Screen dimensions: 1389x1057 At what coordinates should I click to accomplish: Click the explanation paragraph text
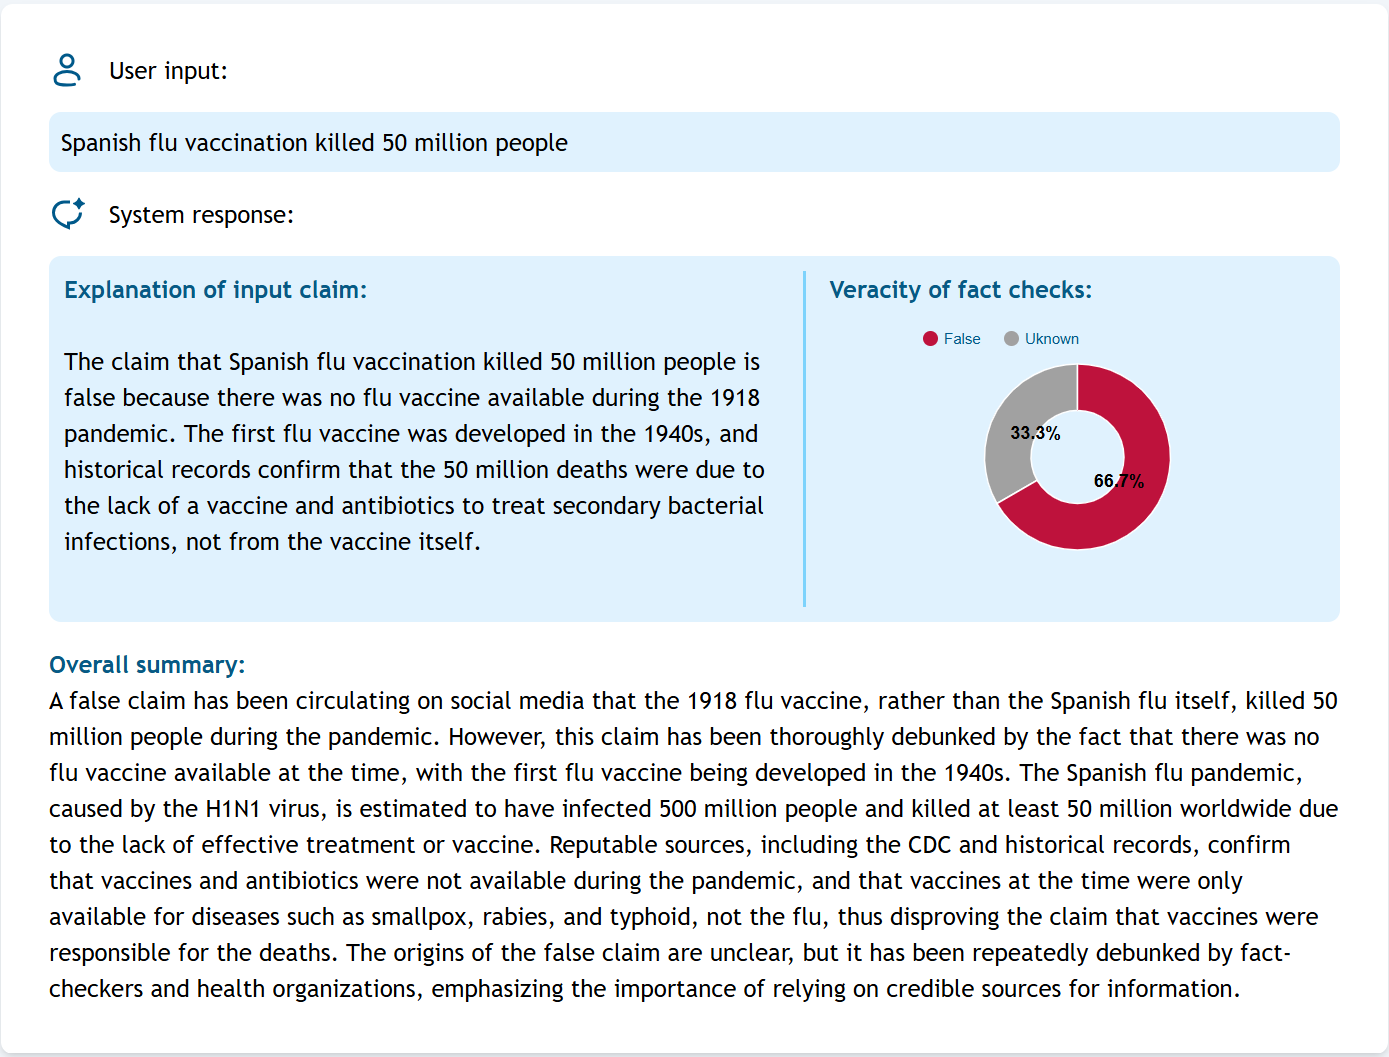coord(414,451)
